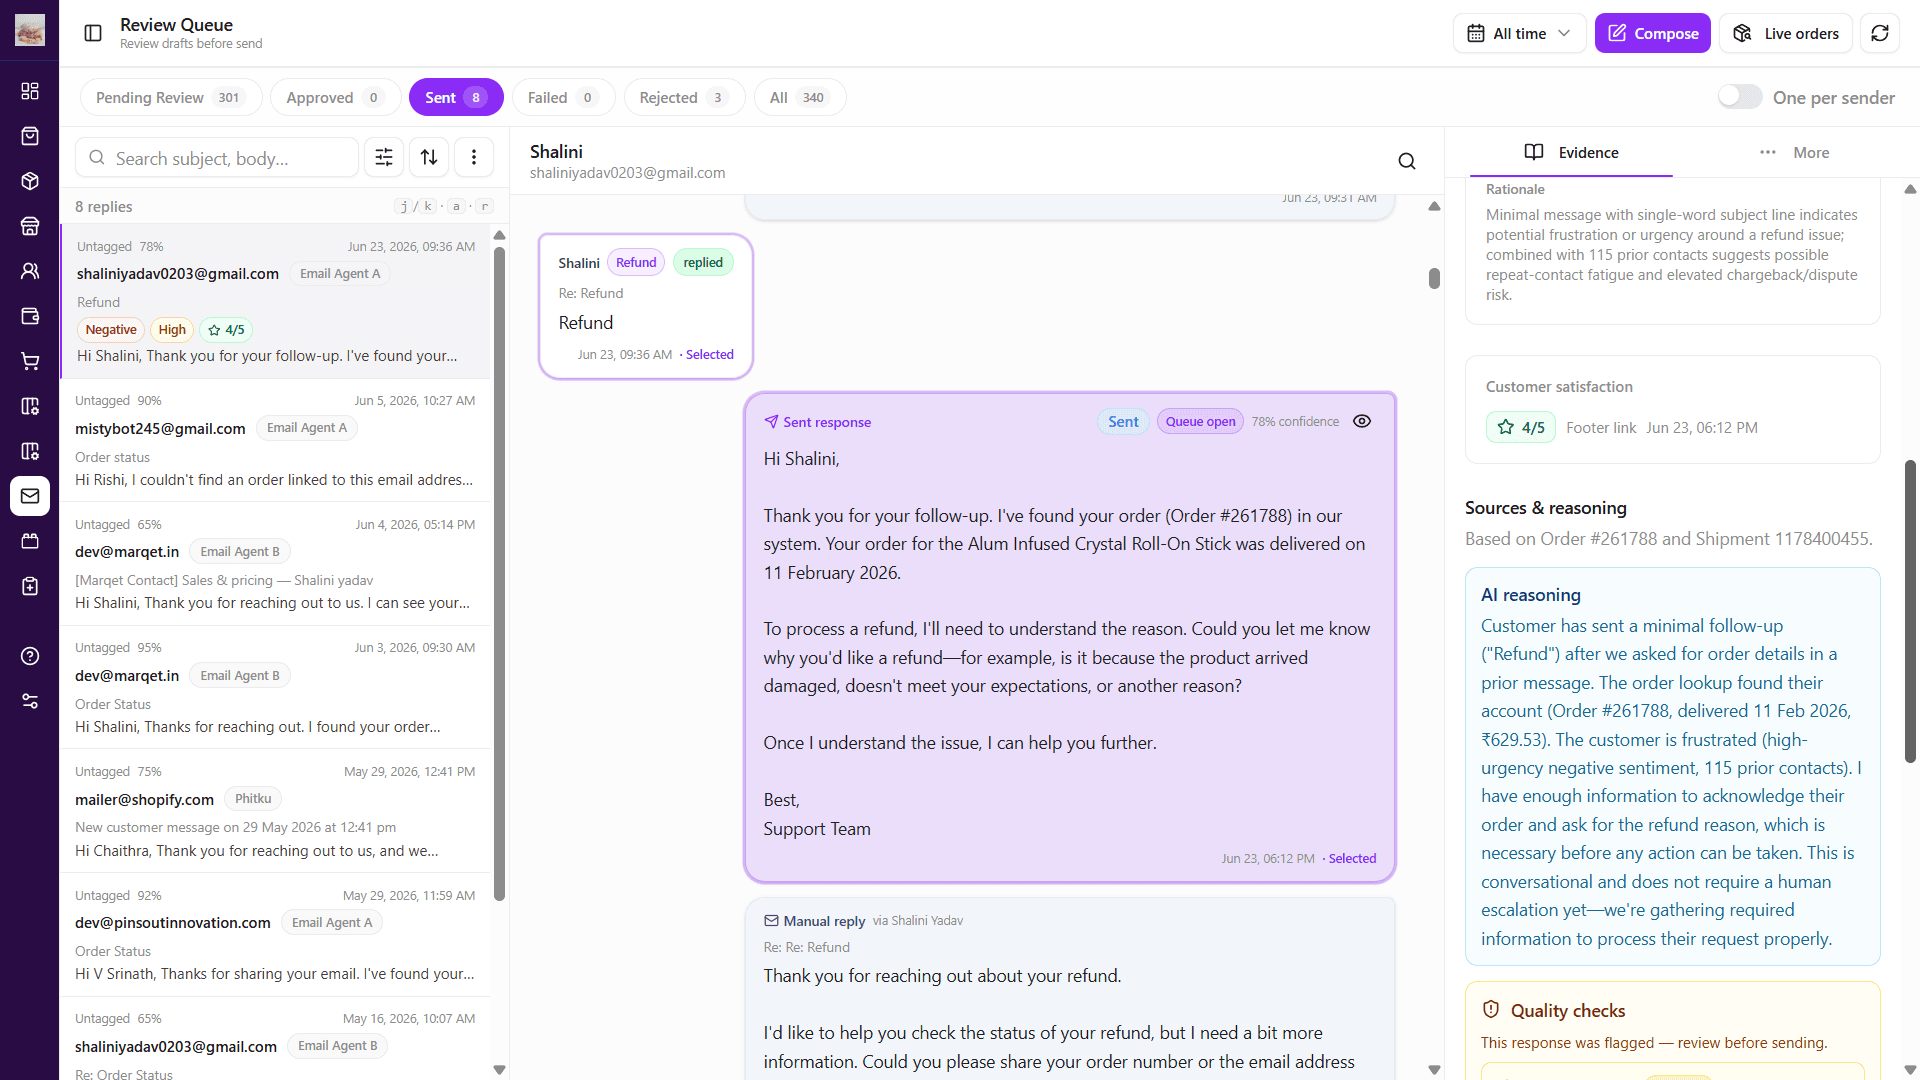Open the three-dot list options menu

(x=474, y=157)
